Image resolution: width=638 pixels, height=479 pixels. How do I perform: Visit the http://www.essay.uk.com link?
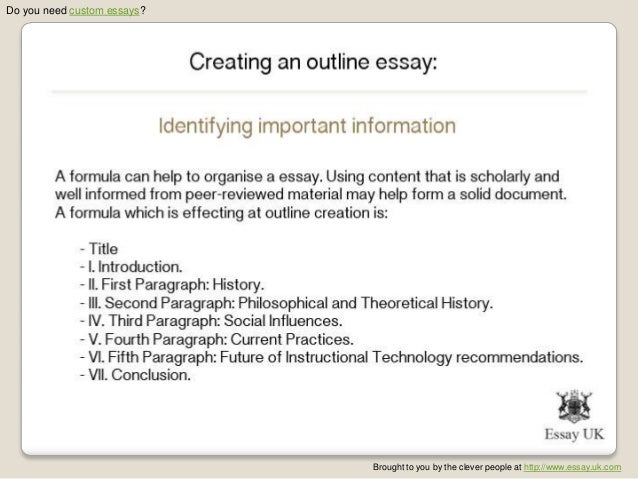(x=572, y=467)
